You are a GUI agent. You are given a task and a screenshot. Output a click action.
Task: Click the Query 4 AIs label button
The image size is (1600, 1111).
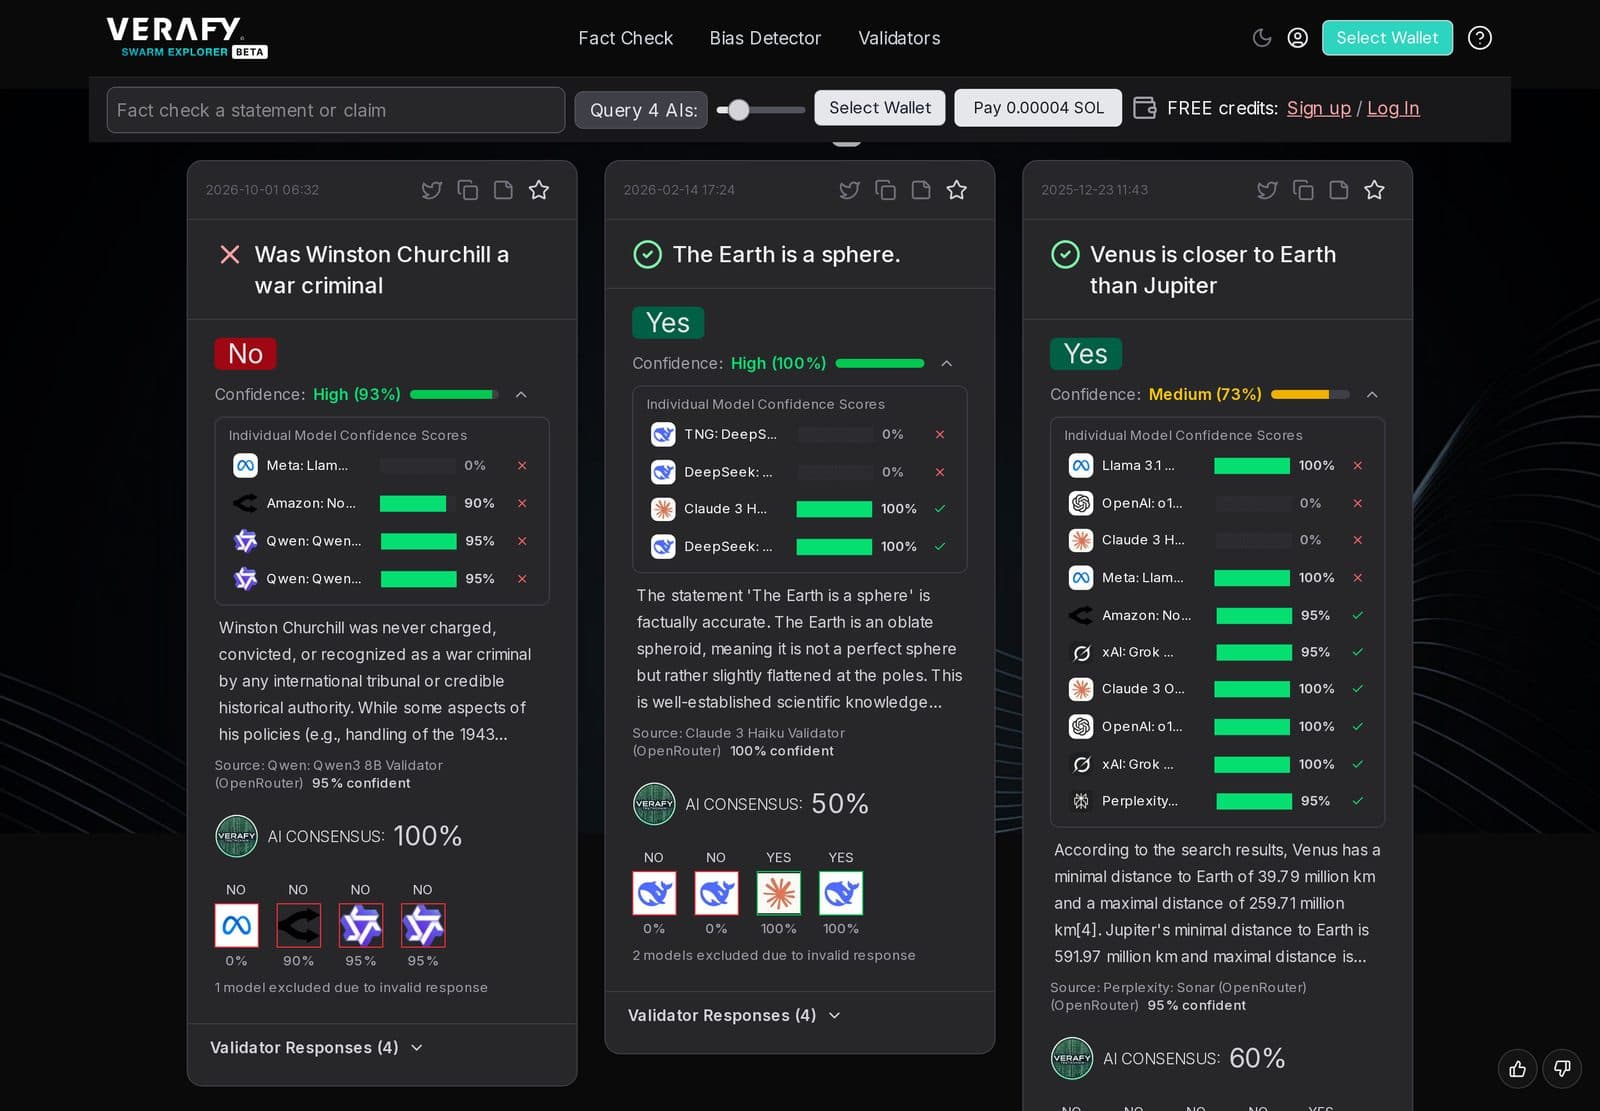click(x=641, y=110)
